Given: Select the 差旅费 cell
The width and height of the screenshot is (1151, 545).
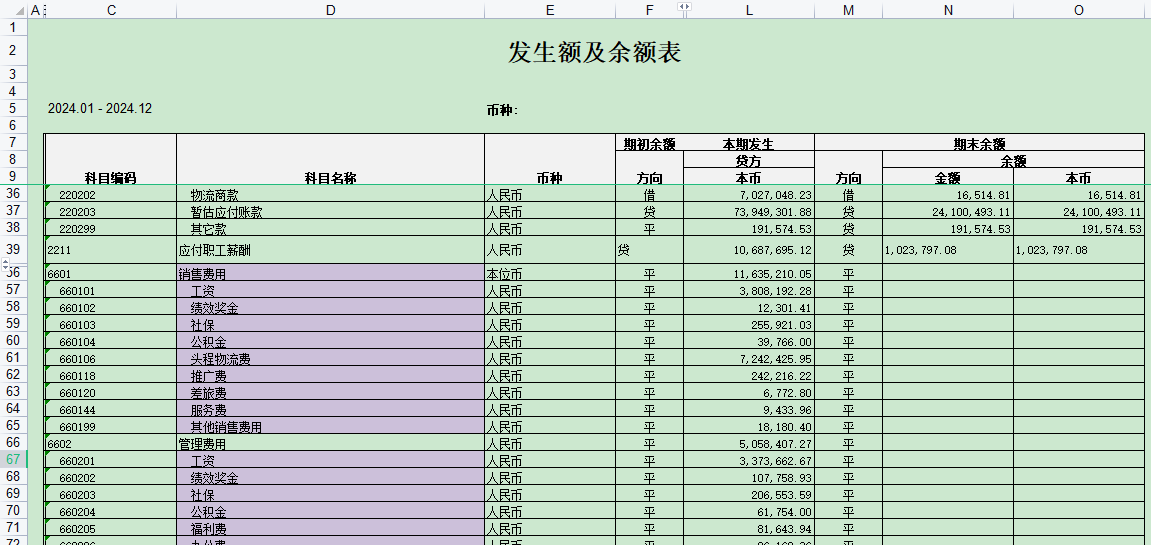Looking at the screenshot, I should click(330, 392).
